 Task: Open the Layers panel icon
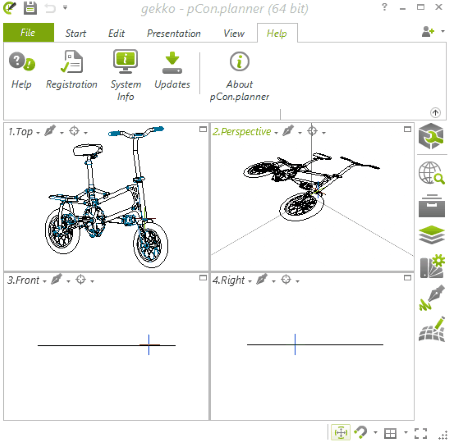tap(431, 235)
